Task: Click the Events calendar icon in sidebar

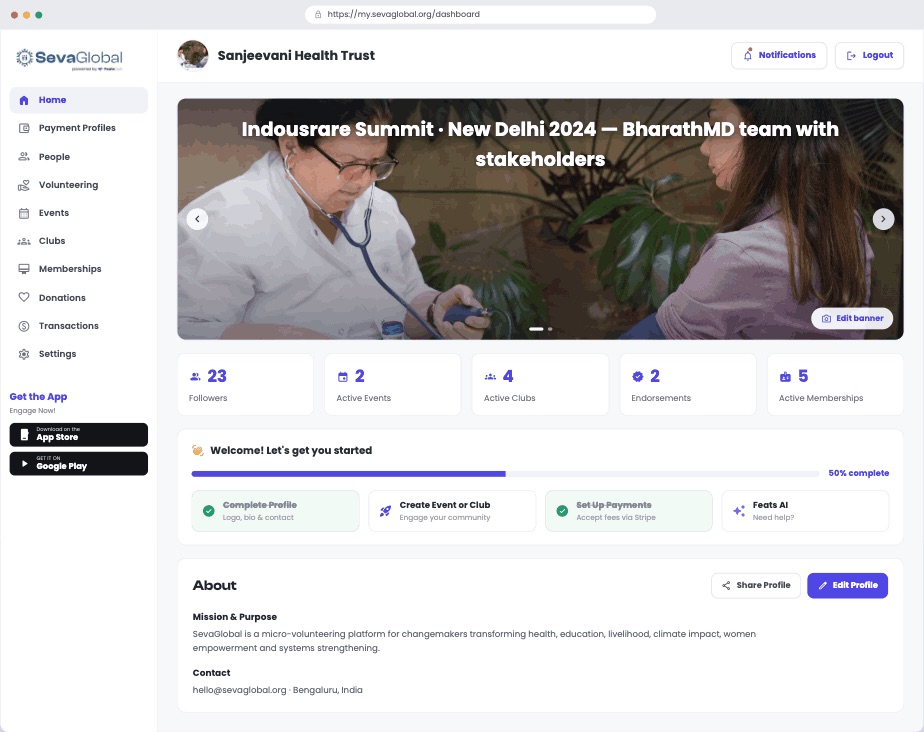Action: (x=24, y=213)
